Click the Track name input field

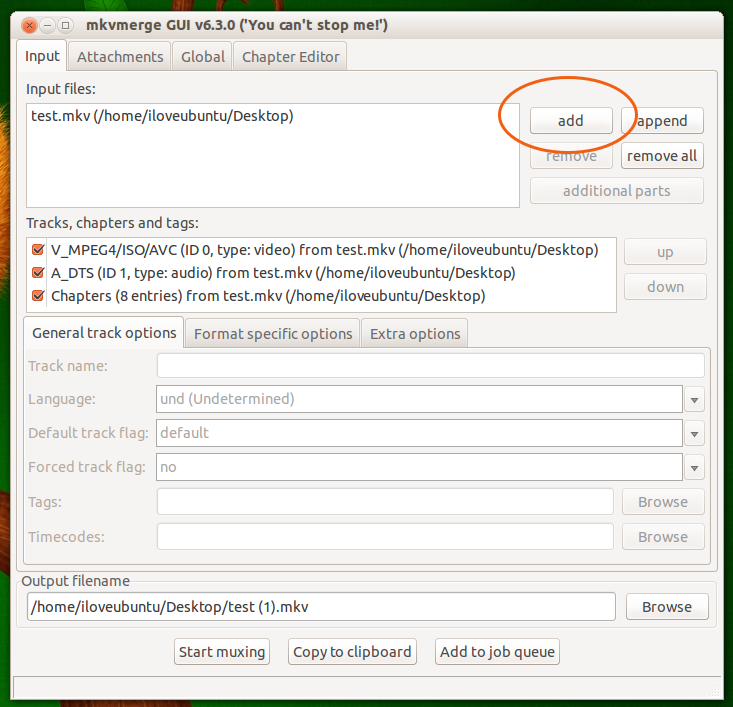pos(431,366)
